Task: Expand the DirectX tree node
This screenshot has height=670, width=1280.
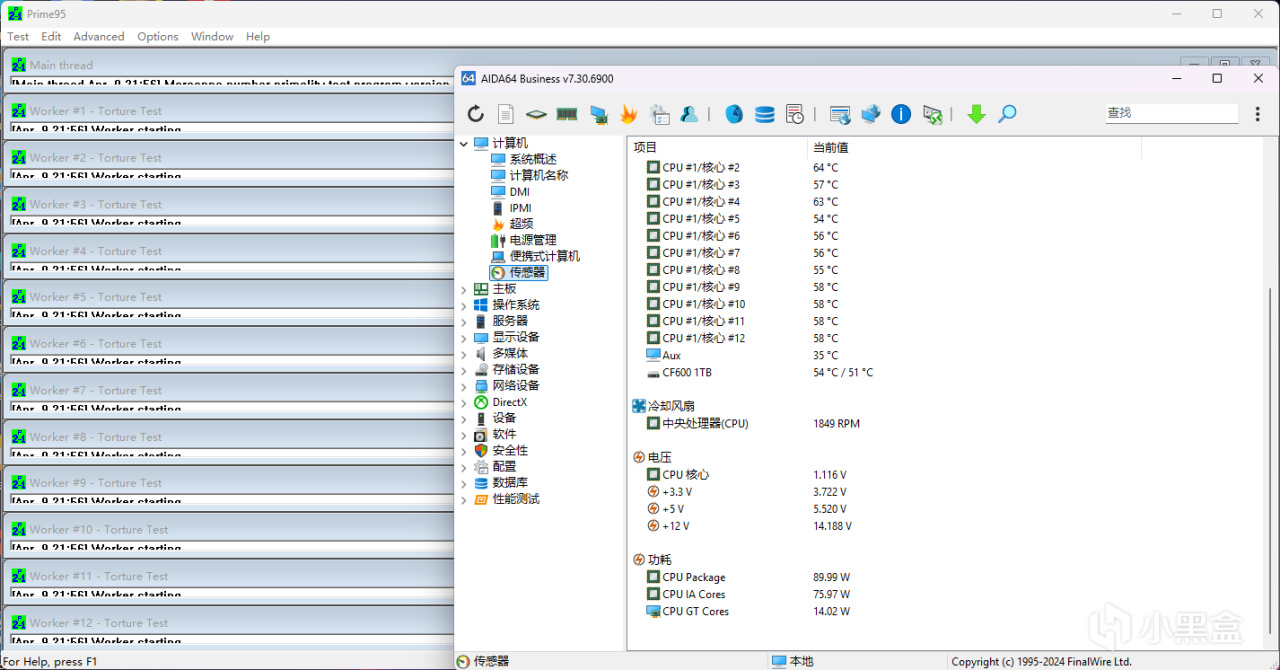Action: coord(464,403)
